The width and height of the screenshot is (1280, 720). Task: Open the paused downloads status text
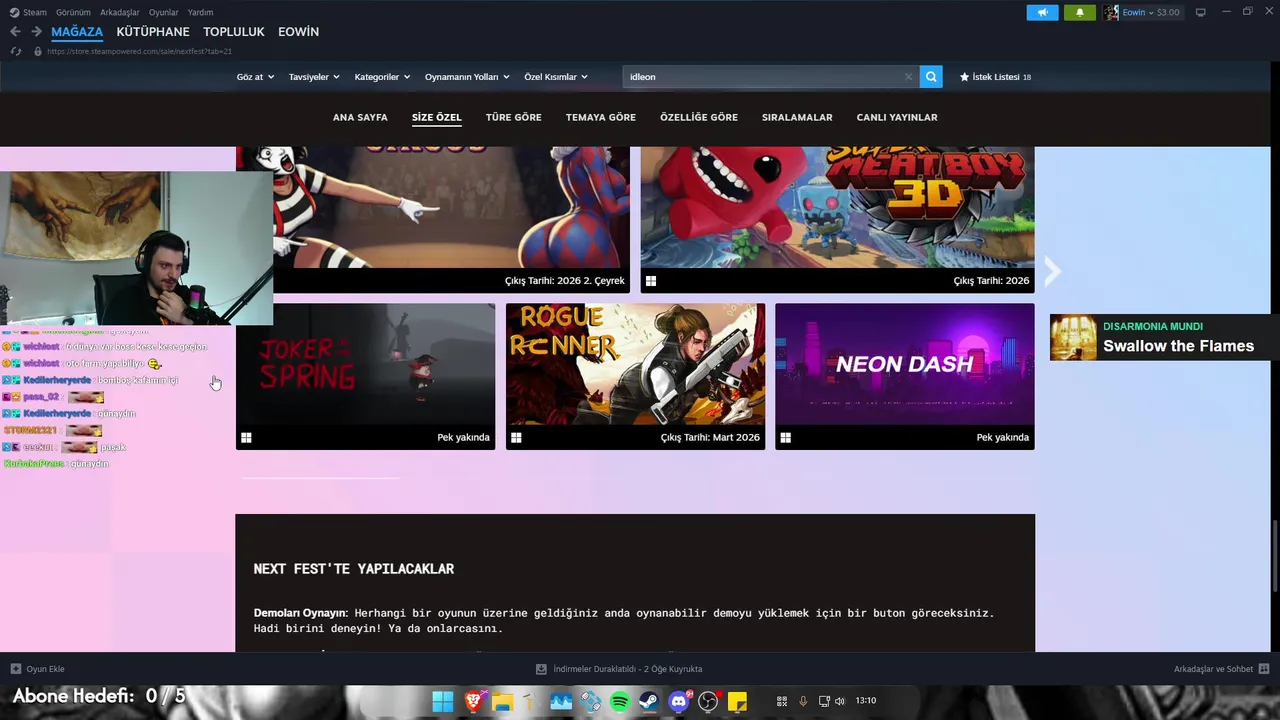pyautogui.click(x=627, y=669)
